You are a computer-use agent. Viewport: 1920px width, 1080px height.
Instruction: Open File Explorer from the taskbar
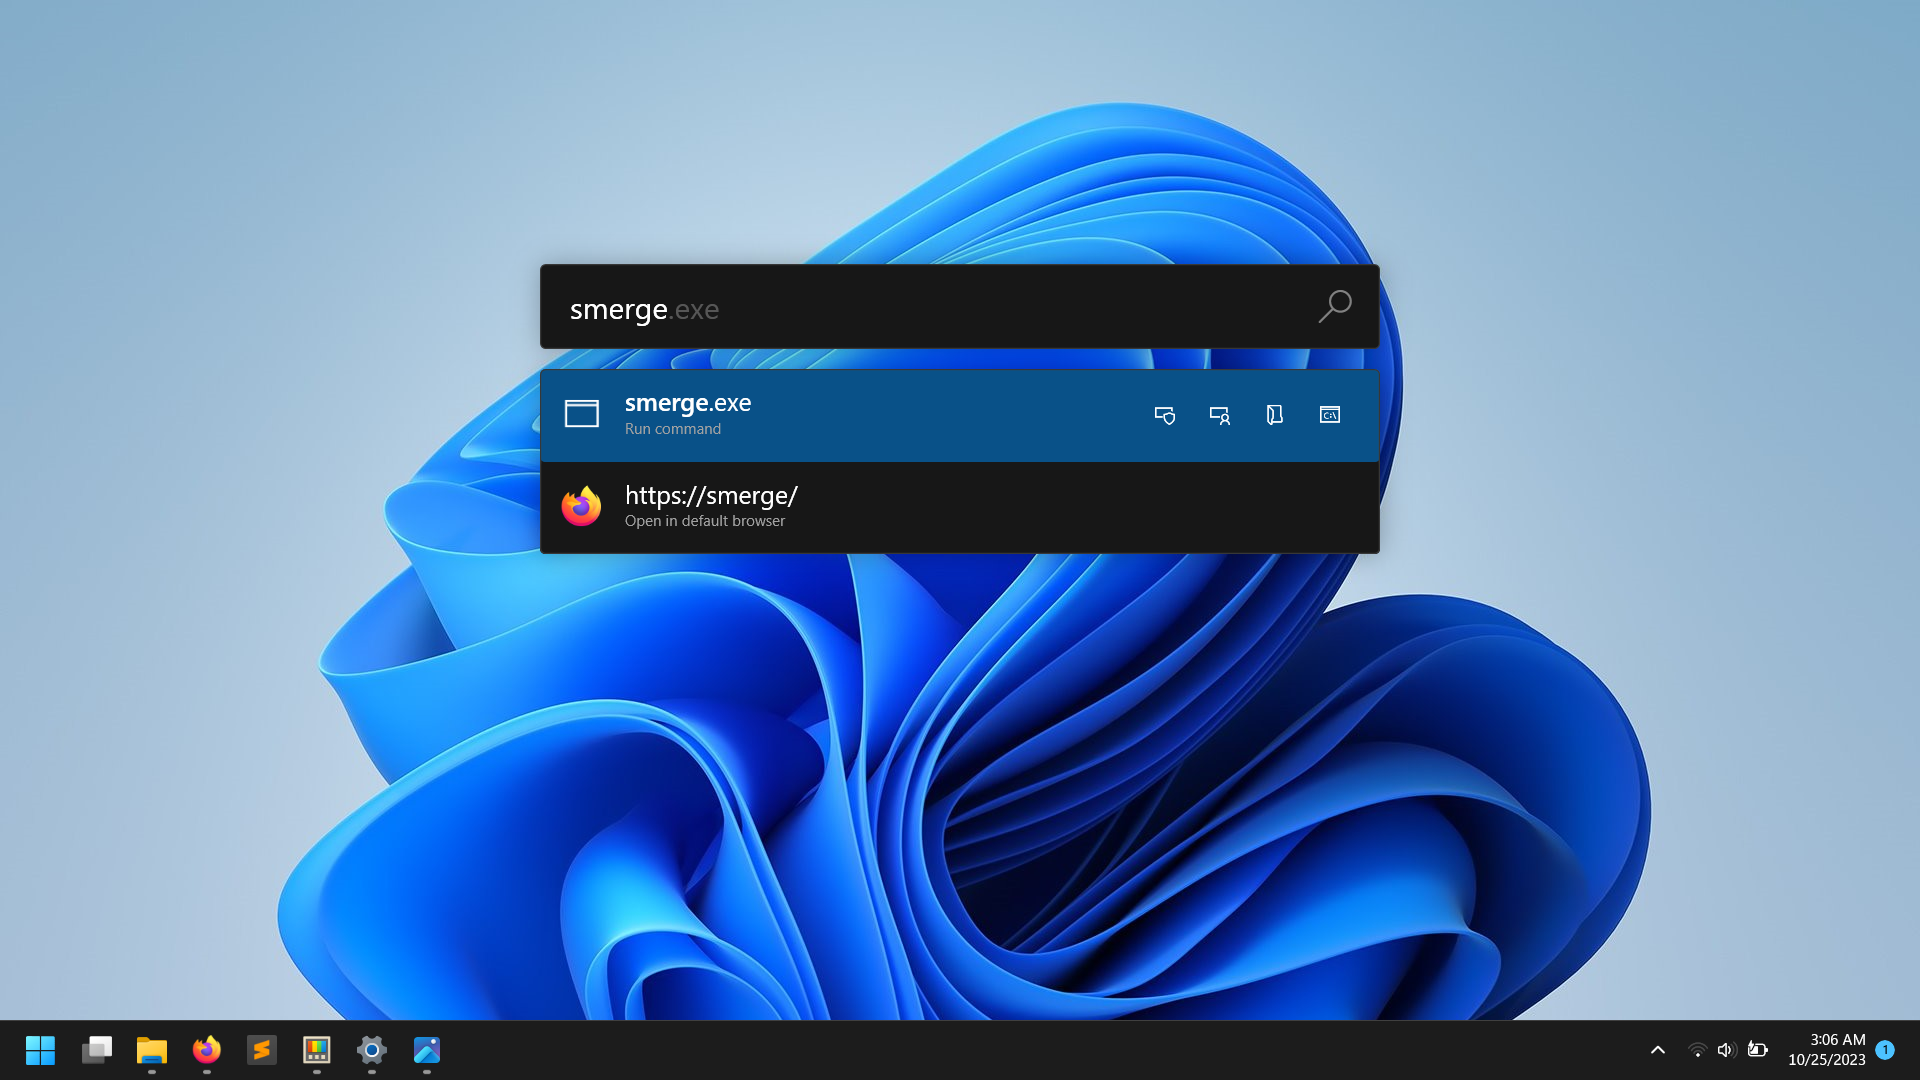click(x=152, y=1050)
